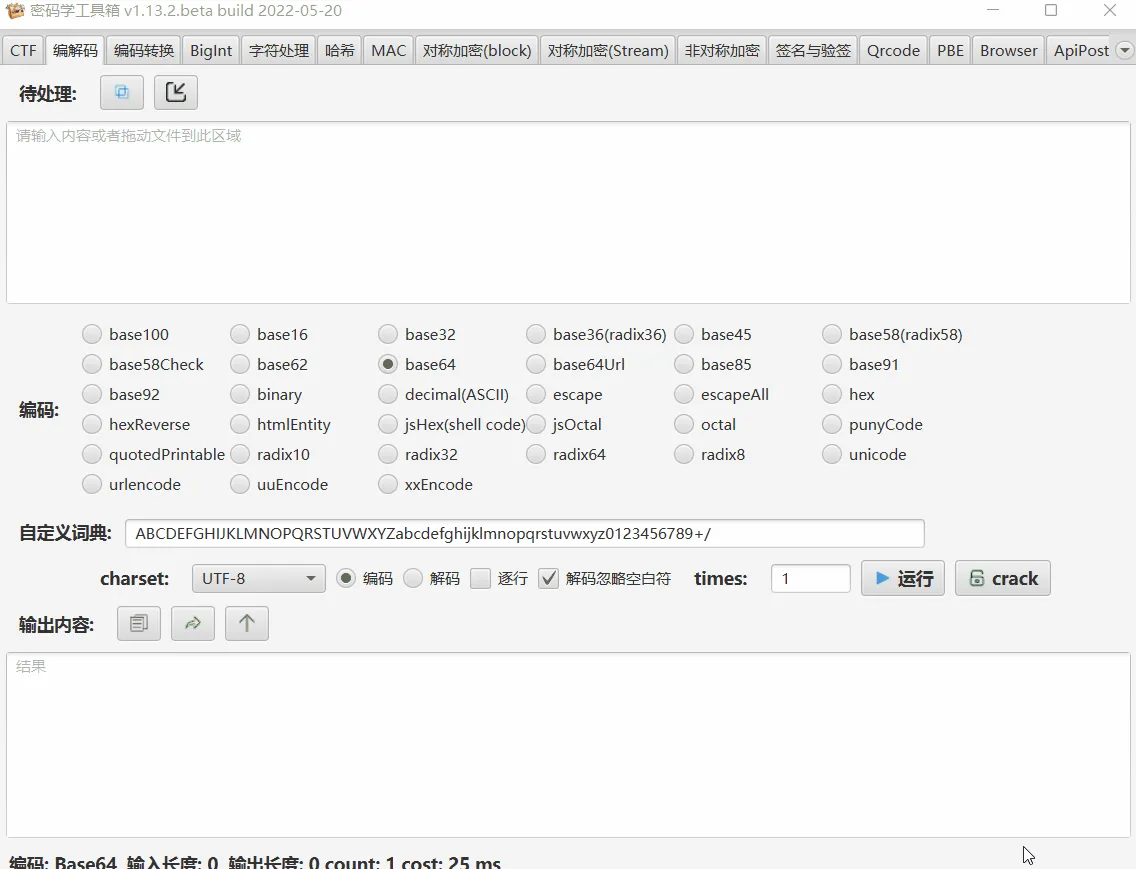Screen dimensions: 1136x869
Task: Expand the tab overflow arrow after ApiPost
Action: coord(1124,51)
